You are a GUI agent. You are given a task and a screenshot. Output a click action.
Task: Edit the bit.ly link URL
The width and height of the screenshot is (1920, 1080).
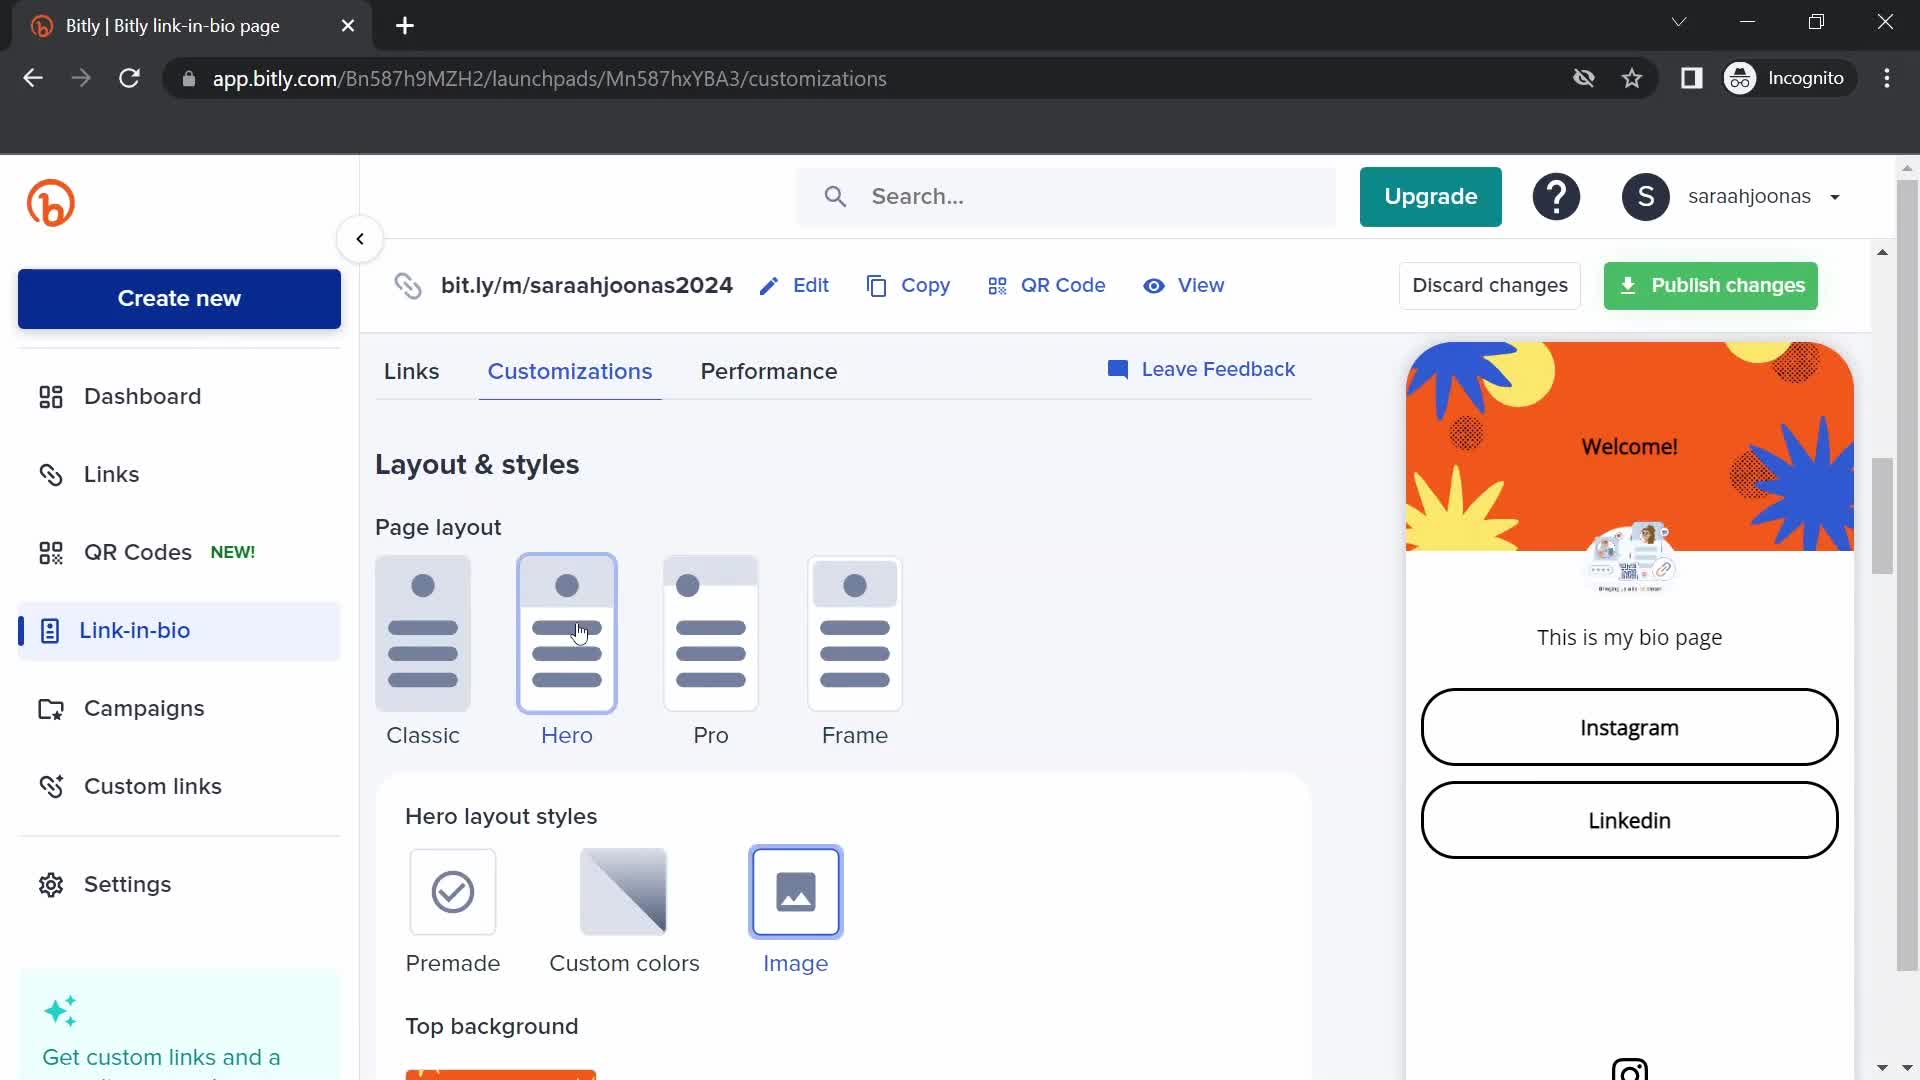(794, 286)
